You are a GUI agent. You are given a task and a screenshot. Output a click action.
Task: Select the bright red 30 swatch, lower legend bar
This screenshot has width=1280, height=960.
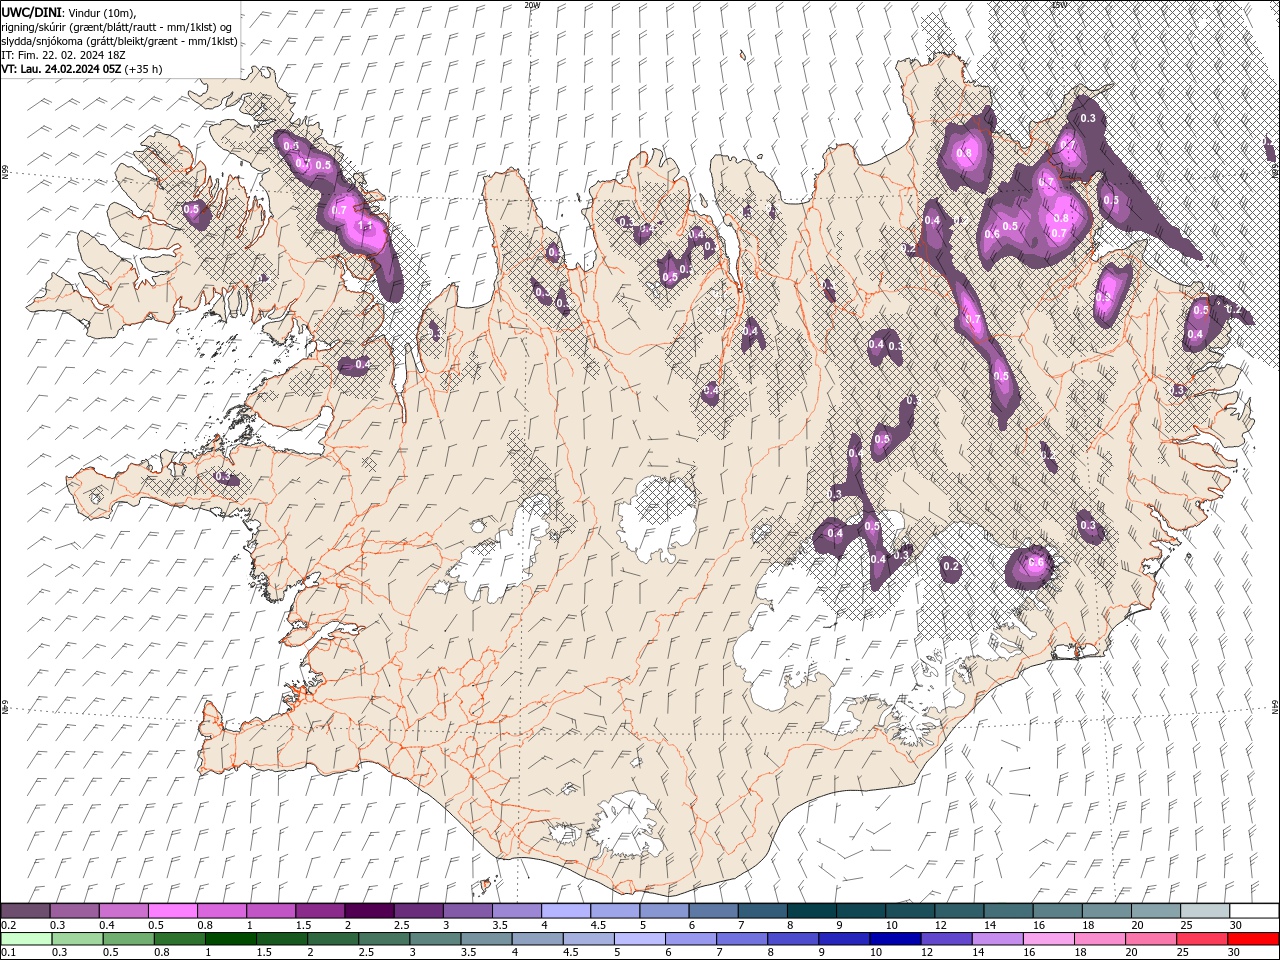pos(1252,939)
